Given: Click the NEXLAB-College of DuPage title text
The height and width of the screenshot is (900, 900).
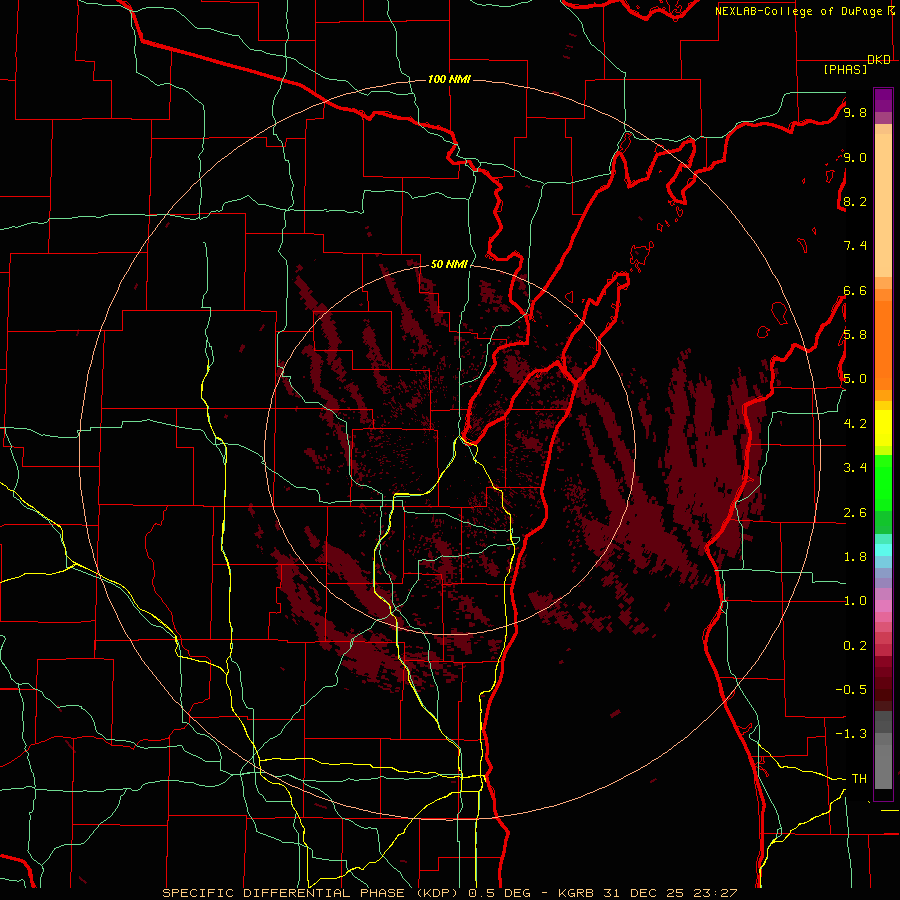Looking at the screenshot, I should (798, 11).
